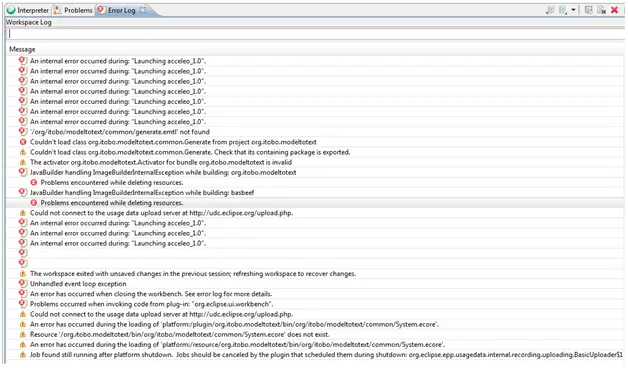Screen dimensions: 628x368
Task: Expand the 'JavaBuilder ... building: basbeef' entry icon
Action: (23, 193)
